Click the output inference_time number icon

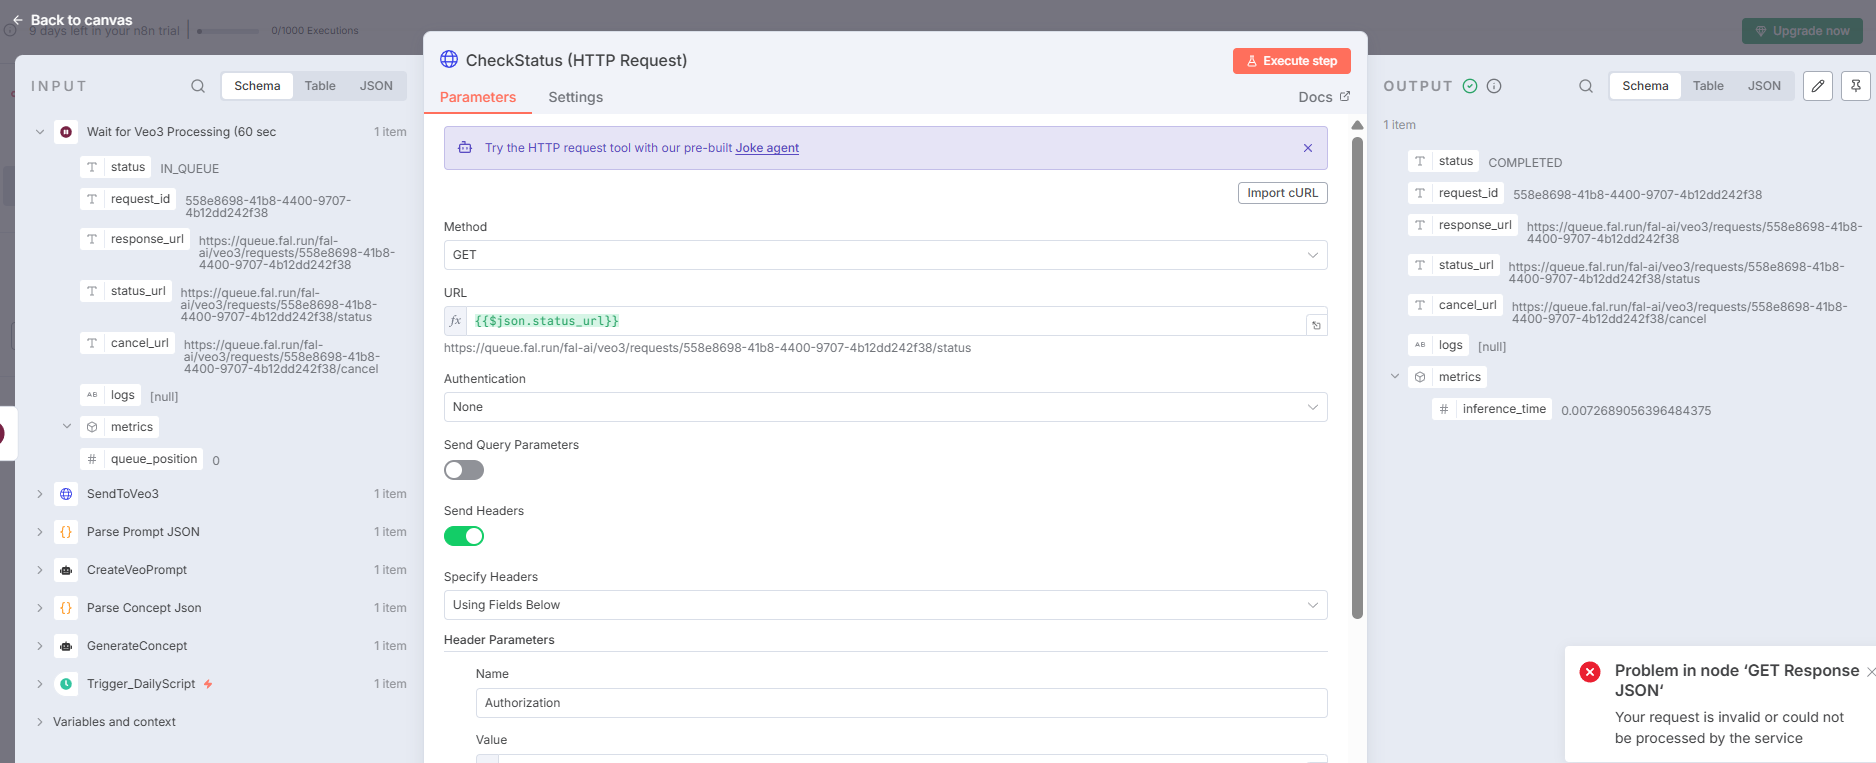click(1444, 409)
